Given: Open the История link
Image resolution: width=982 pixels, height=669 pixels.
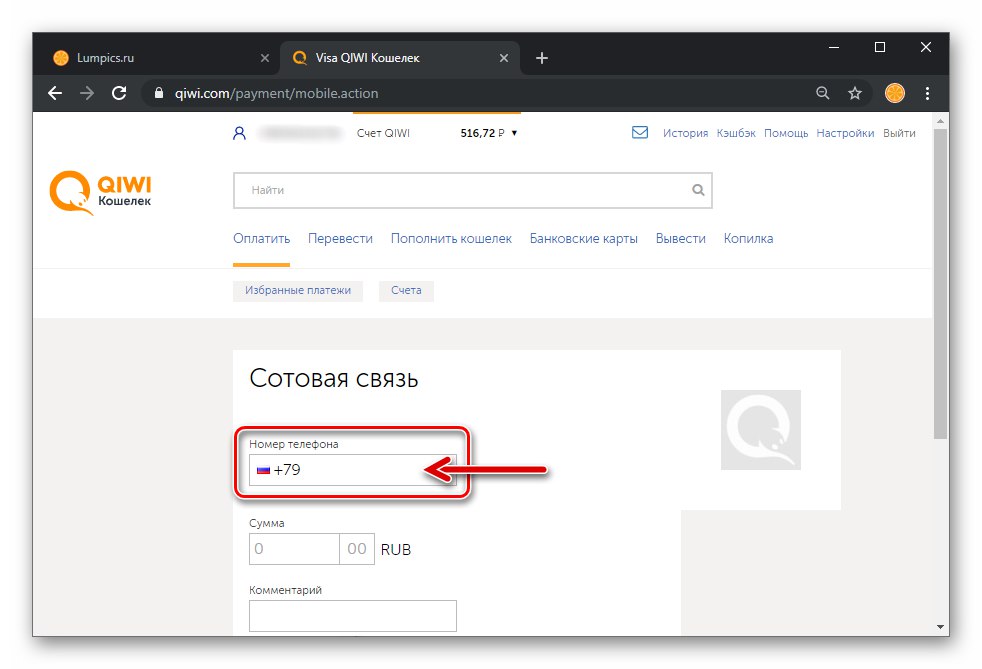Looking at the screenshot, I should point(685,132).
